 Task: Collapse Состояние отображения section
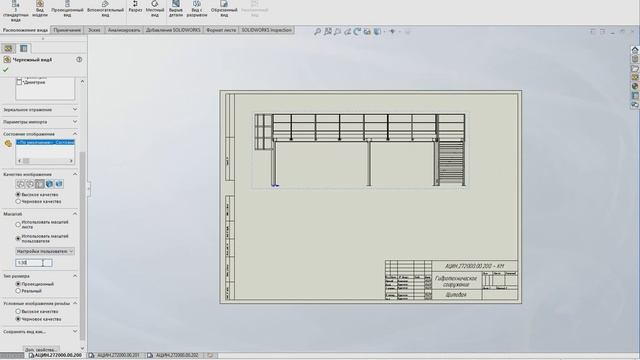pos(75,134)
